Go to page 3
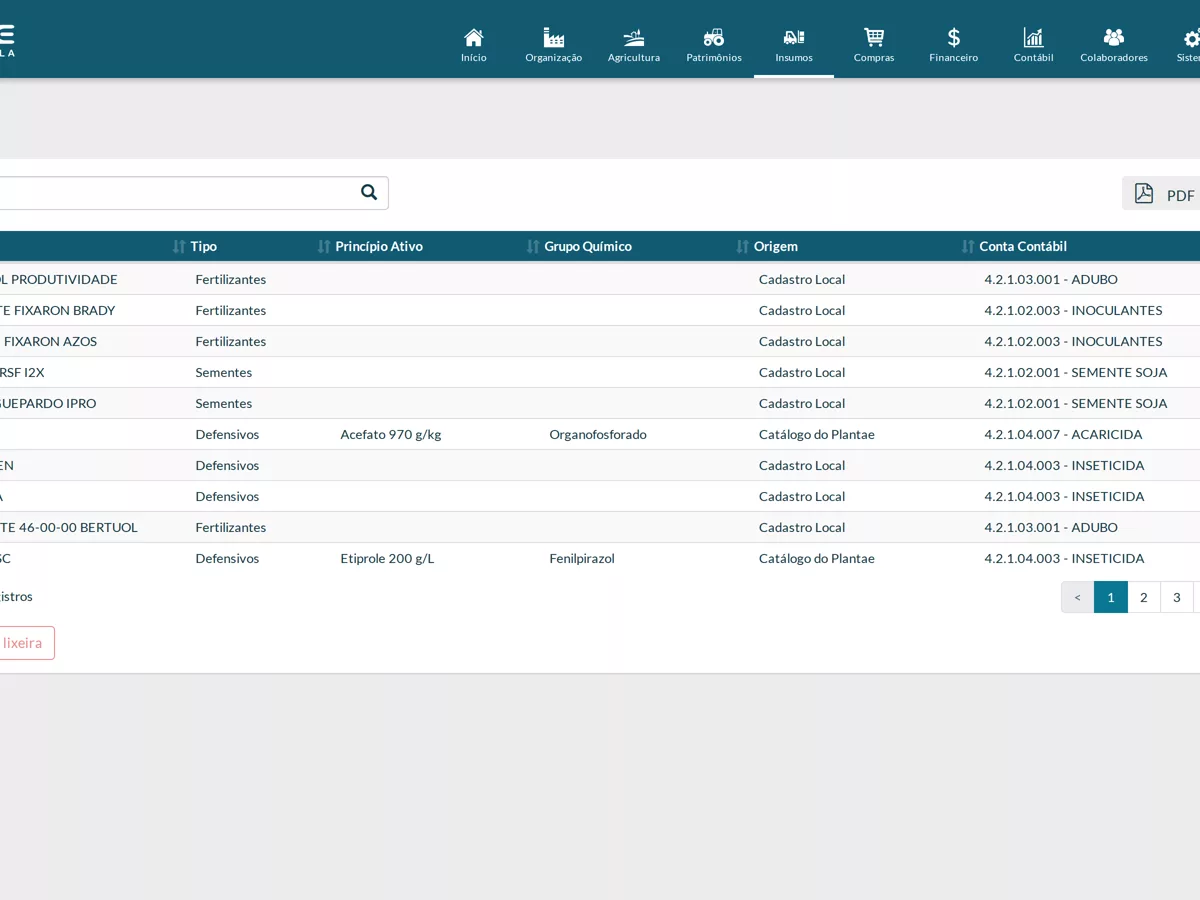 coord(1177,597)
